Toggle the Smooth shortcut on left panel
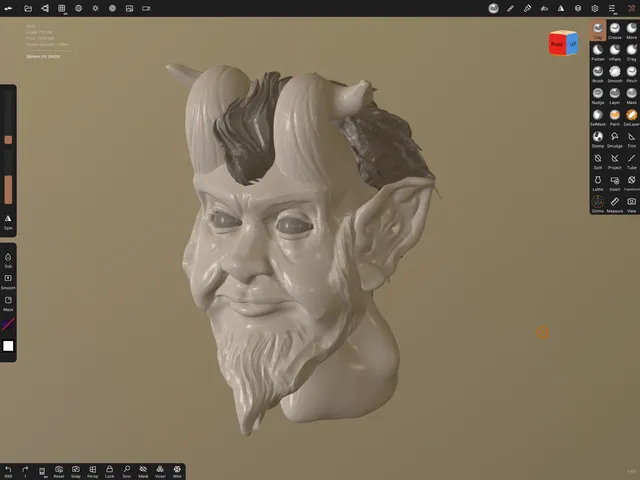Image resolution: width=640 pixels, height=480 pixels. coord(8,282)
